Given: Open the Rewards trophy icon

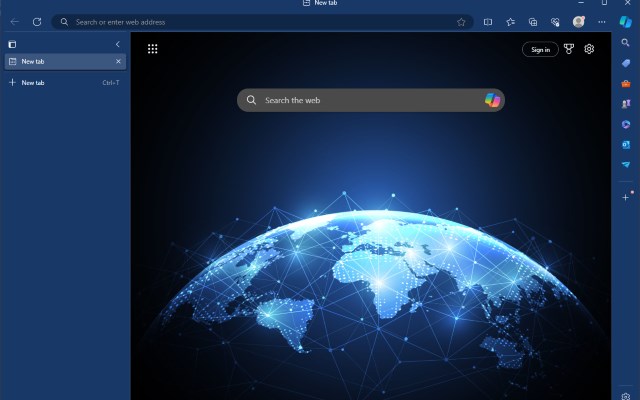Looking at the screenshot, I should click(x=569, y=49).
